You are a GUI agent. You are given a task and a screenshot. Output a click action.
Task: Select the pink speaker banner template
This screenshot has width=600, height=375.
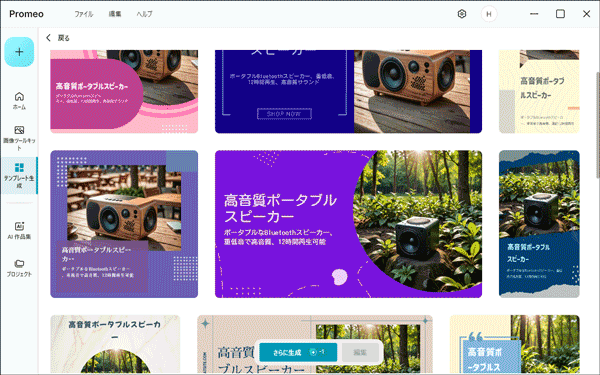(x=124, y=91)
